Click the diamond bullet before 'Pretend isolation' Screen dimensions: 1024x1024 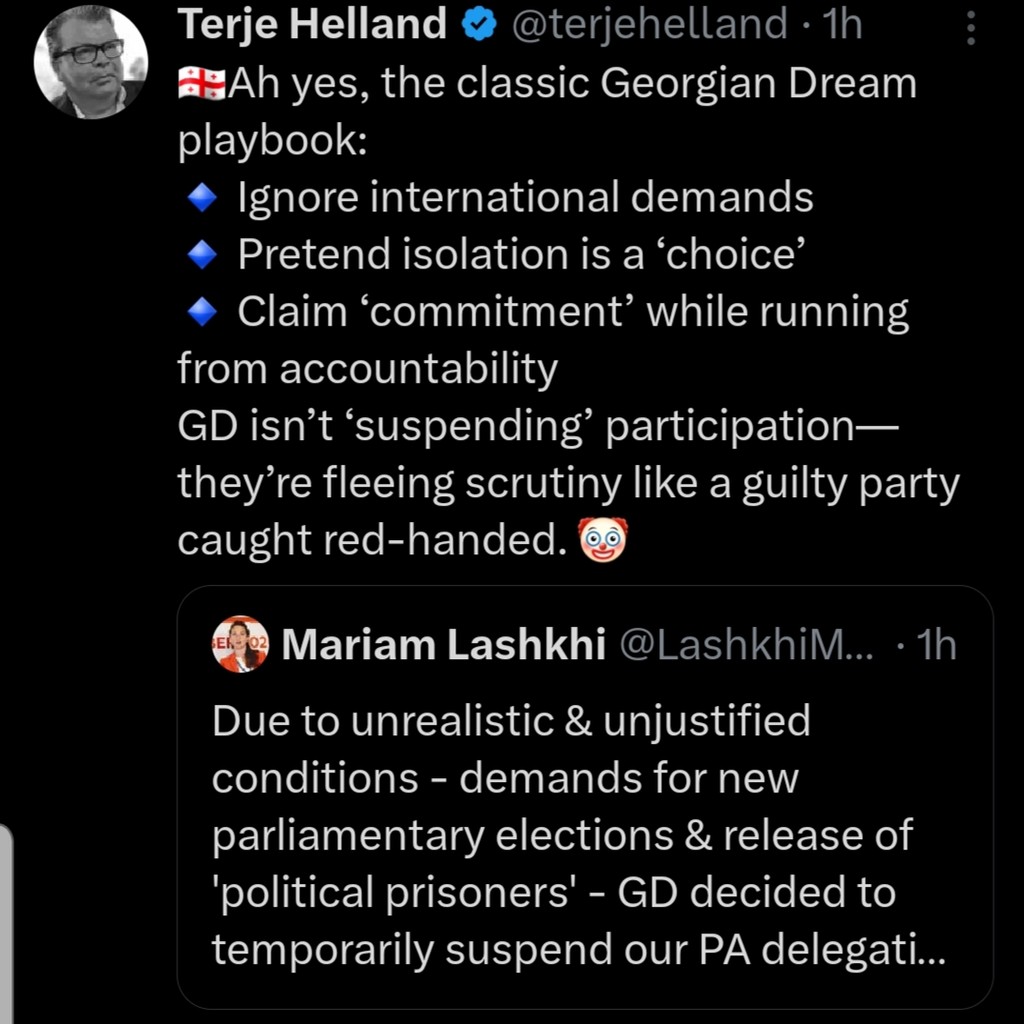[202, 256]
